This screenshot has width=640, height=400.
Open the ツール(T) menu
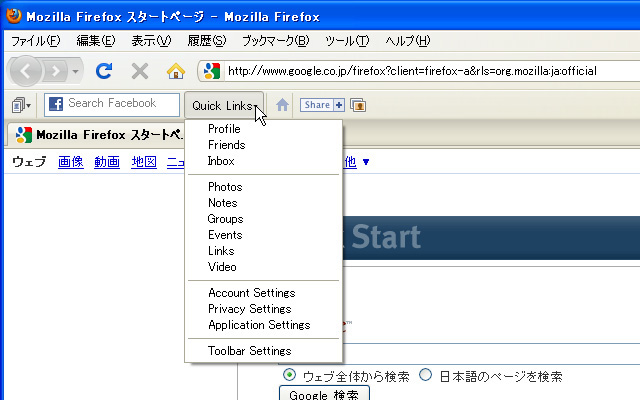click(x=347, y=41)
